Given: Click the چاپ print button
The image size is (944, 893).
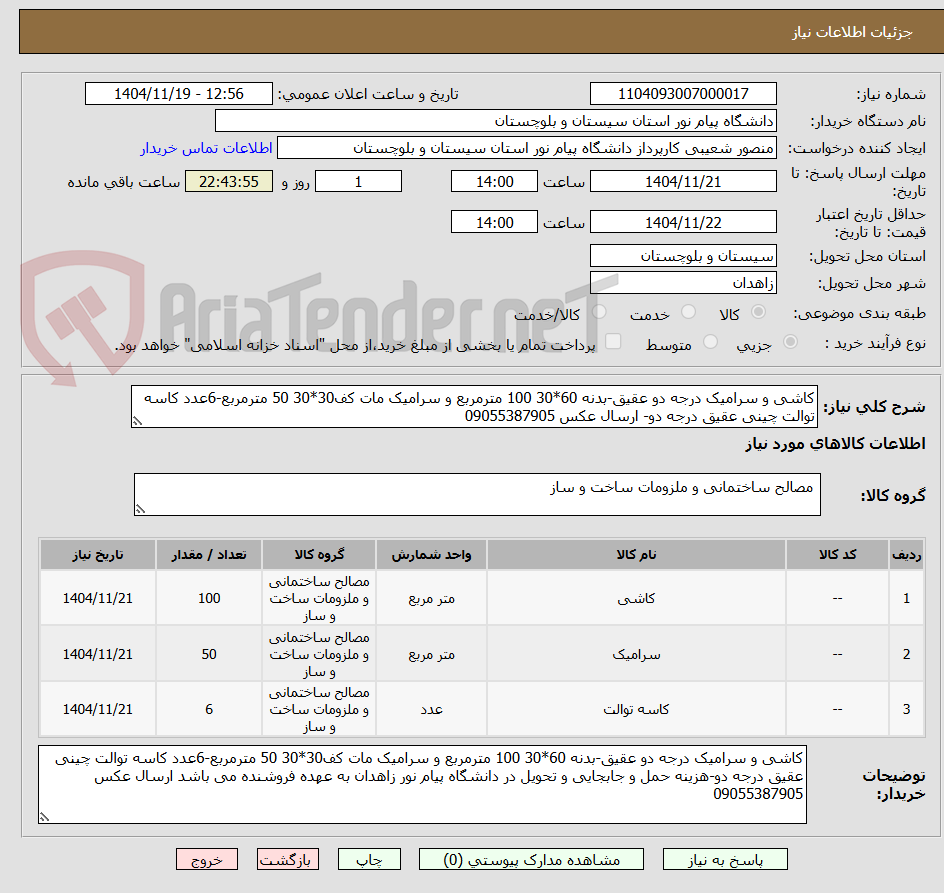Looking at the screenshot, I should pyautogui.click(x=369, y=859).
